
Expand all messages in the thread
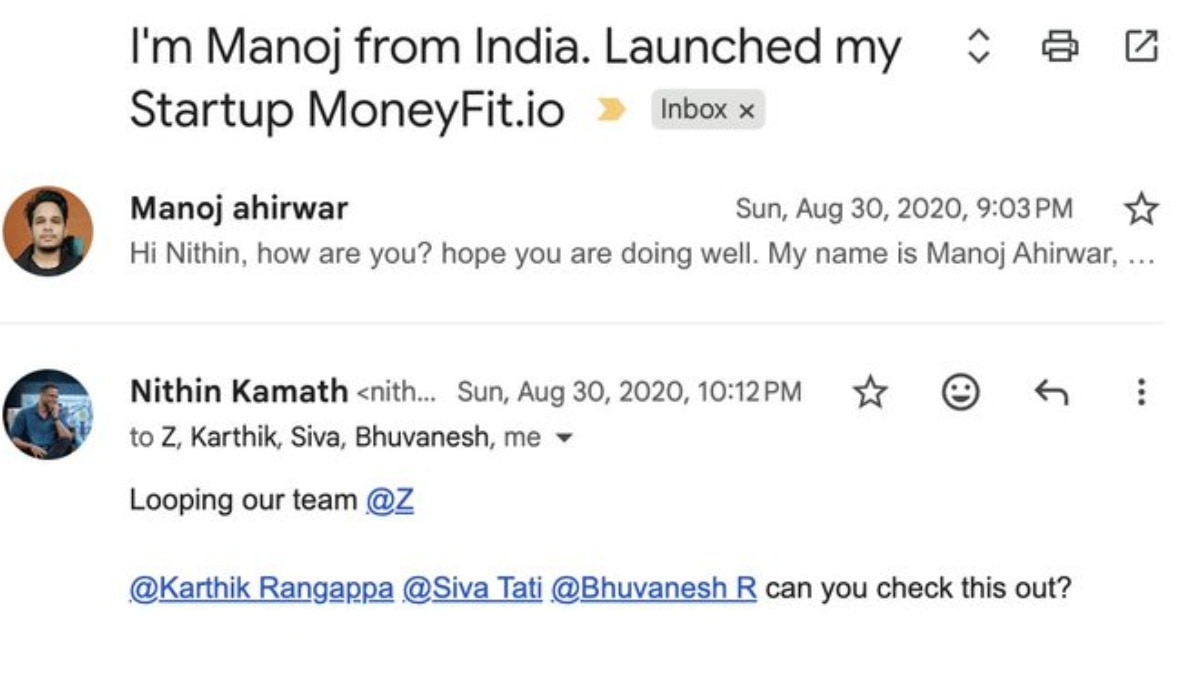979,46
